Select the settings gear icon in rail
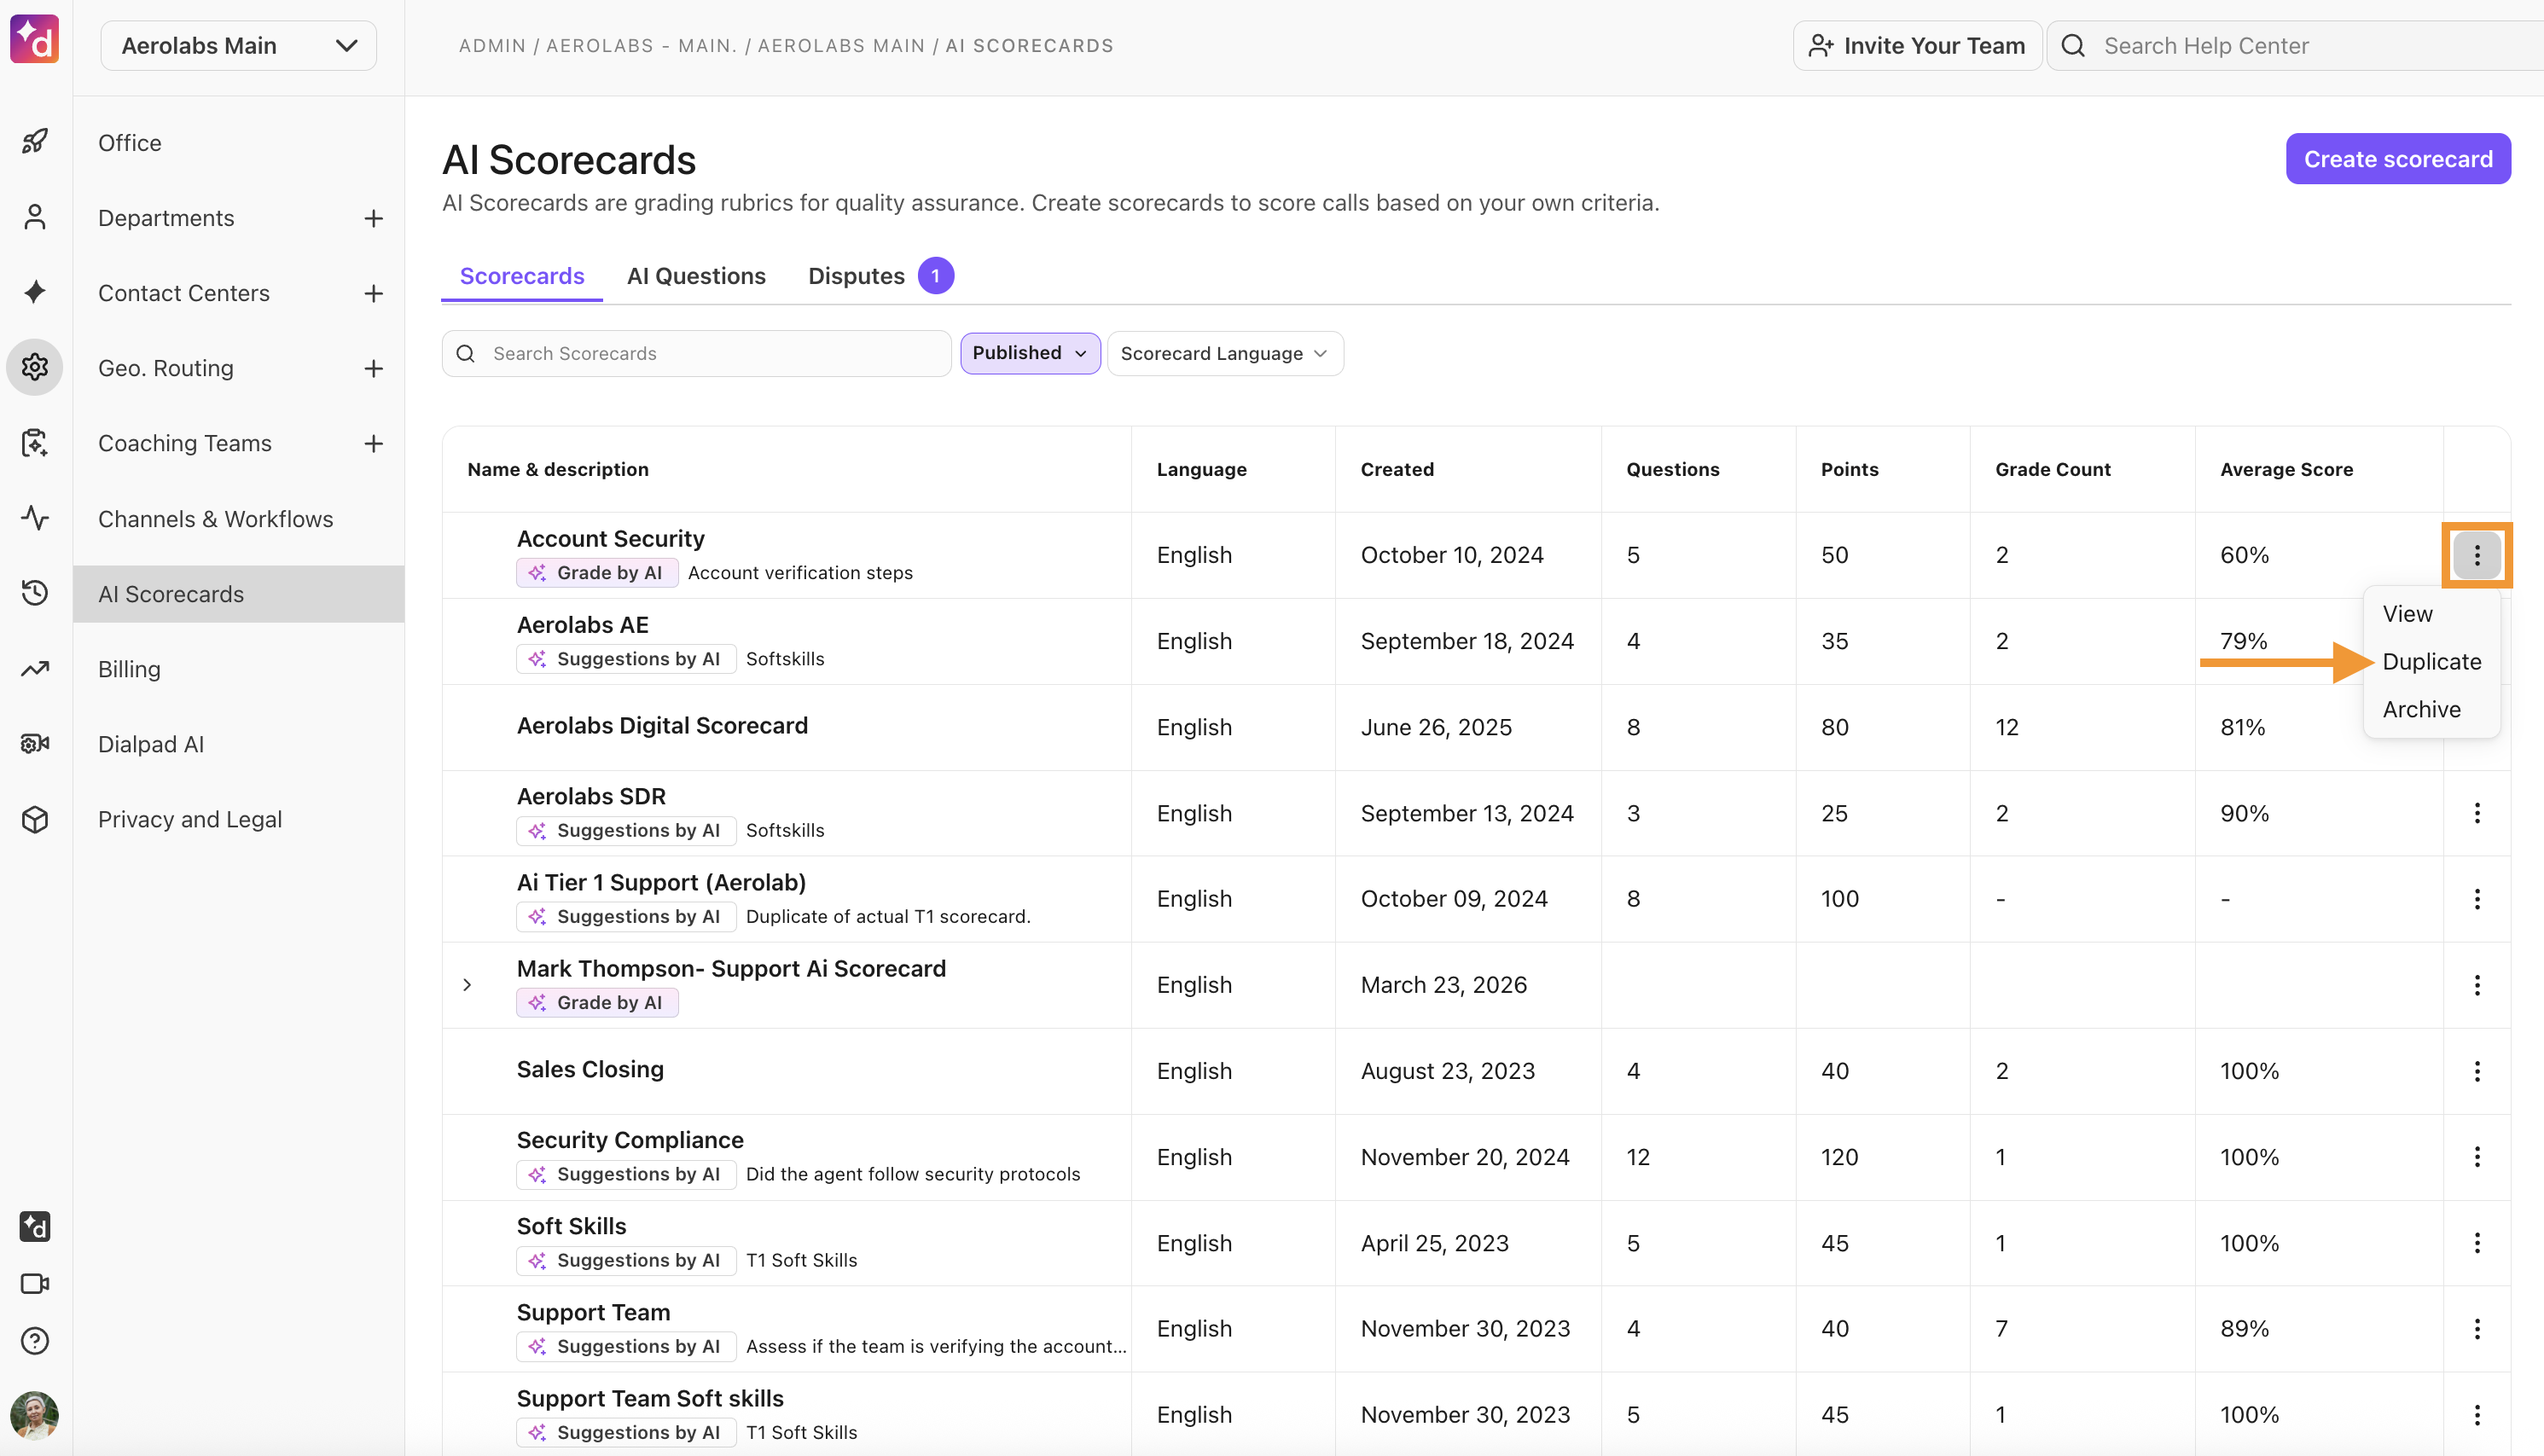 coord(35,367)
